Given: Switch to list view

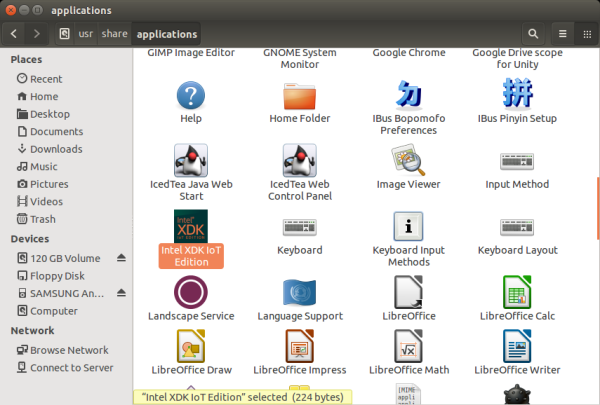Looking at the screenshot, I should click(x=562, y=34).
